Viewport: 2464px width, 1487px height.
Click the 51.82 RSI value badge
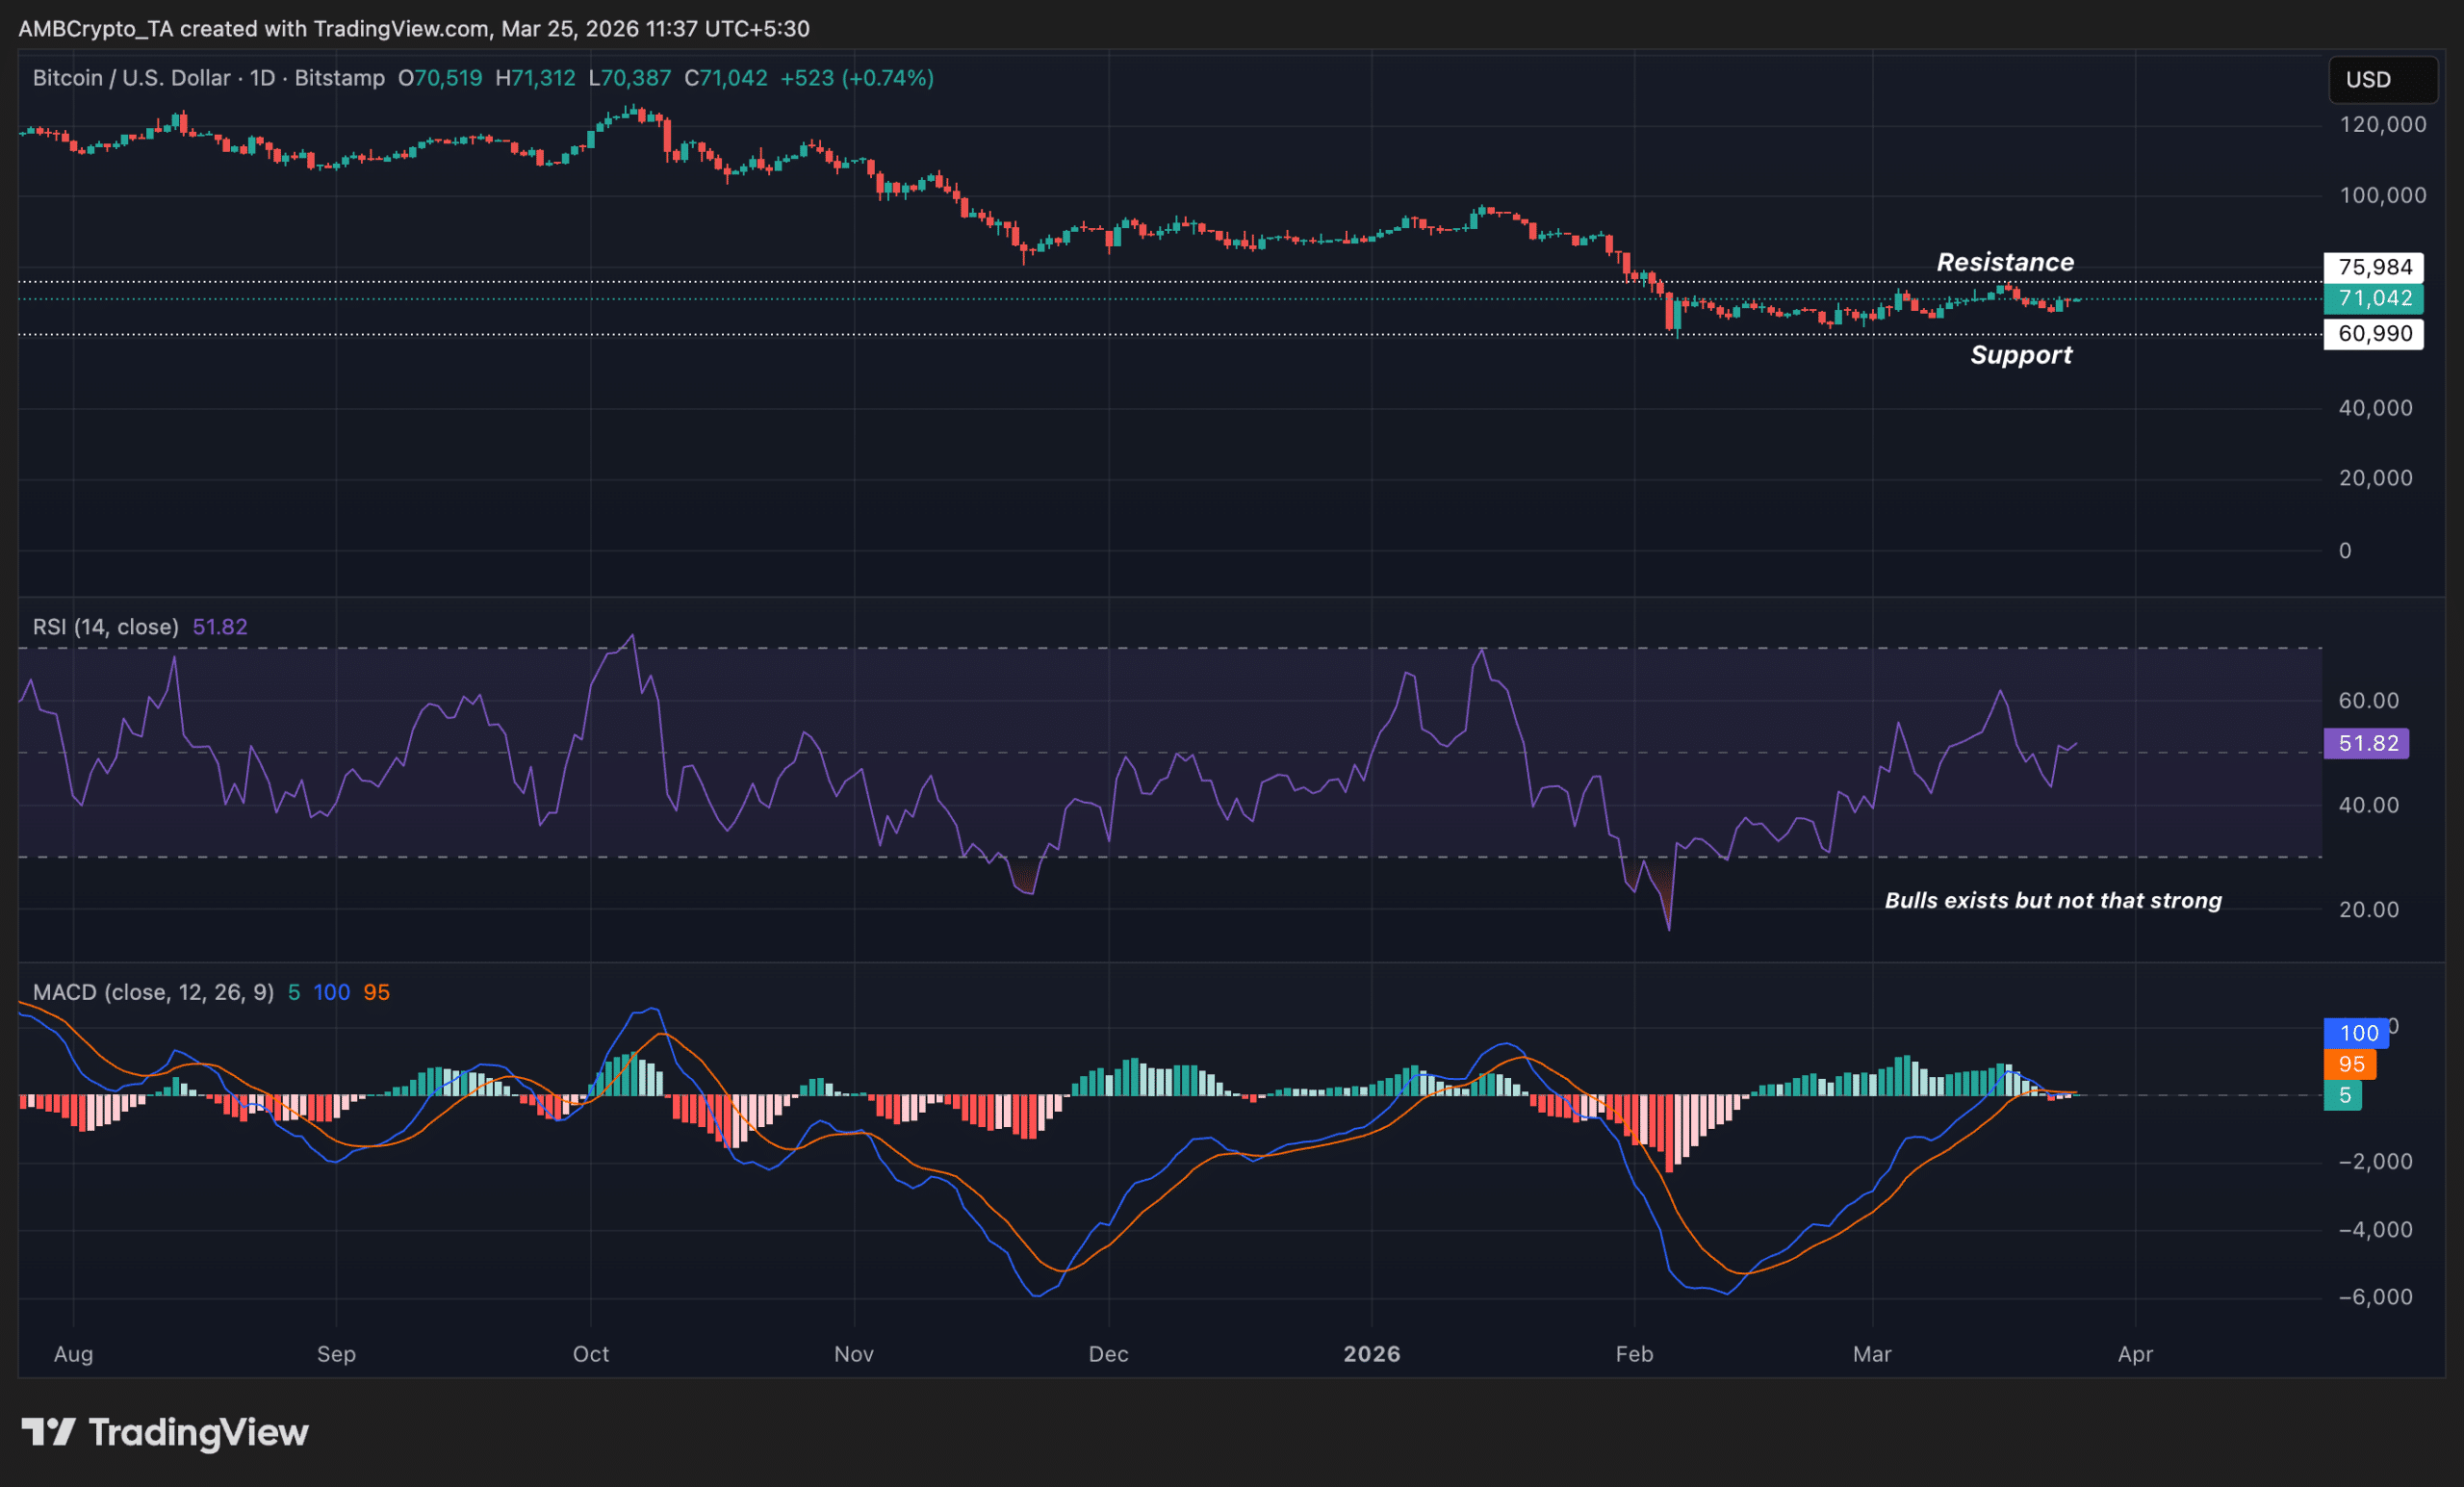coord(2366,744)
